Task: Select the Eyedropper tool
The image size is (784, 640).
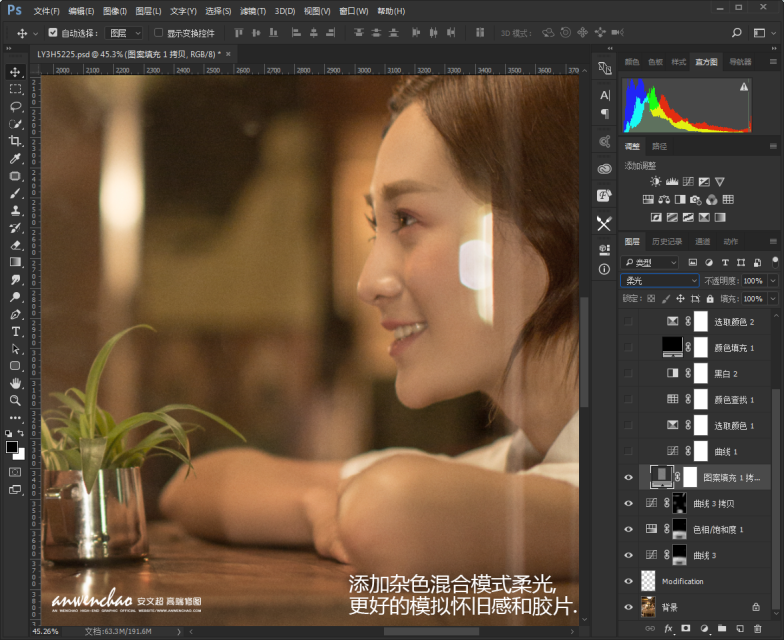Action: [x=16, y=158]
